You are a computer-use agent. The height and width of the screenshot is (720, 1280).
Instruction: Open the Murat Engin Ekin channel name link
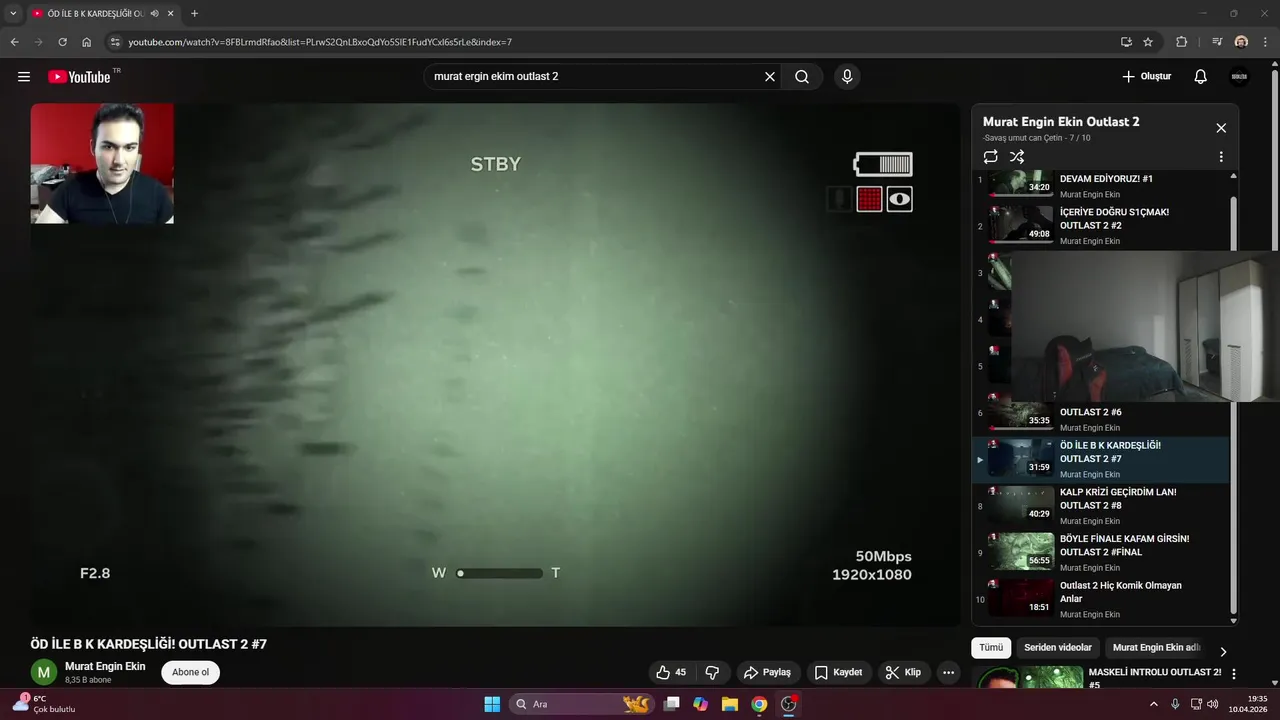[105, 666]
